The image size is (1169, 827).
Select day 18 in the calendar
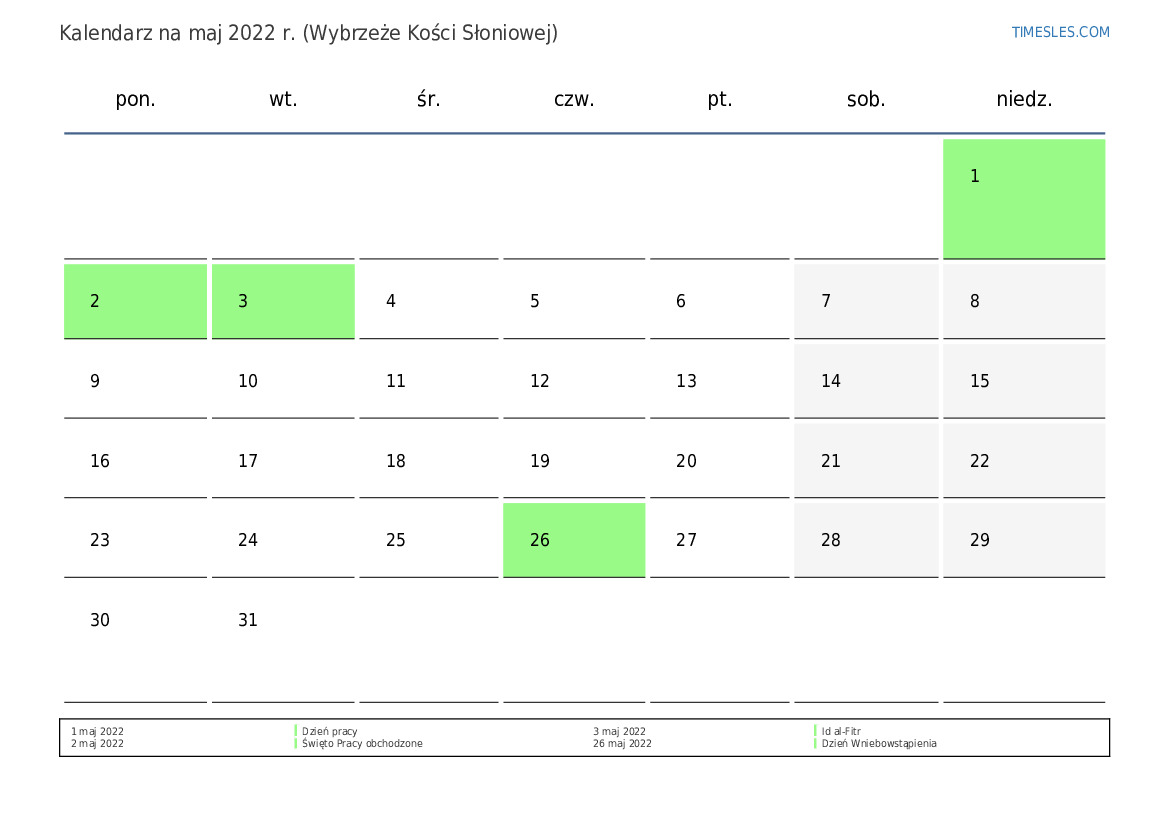pyautogui.click(x=429, y=461)
